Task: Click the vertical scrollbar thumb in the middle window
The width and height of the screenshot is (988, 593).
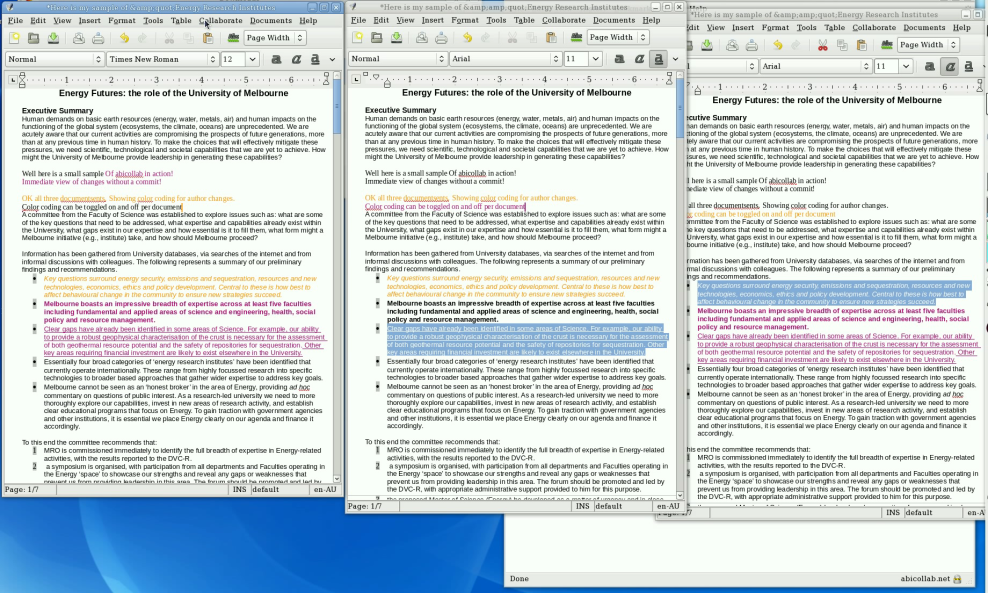Action: 680,110
